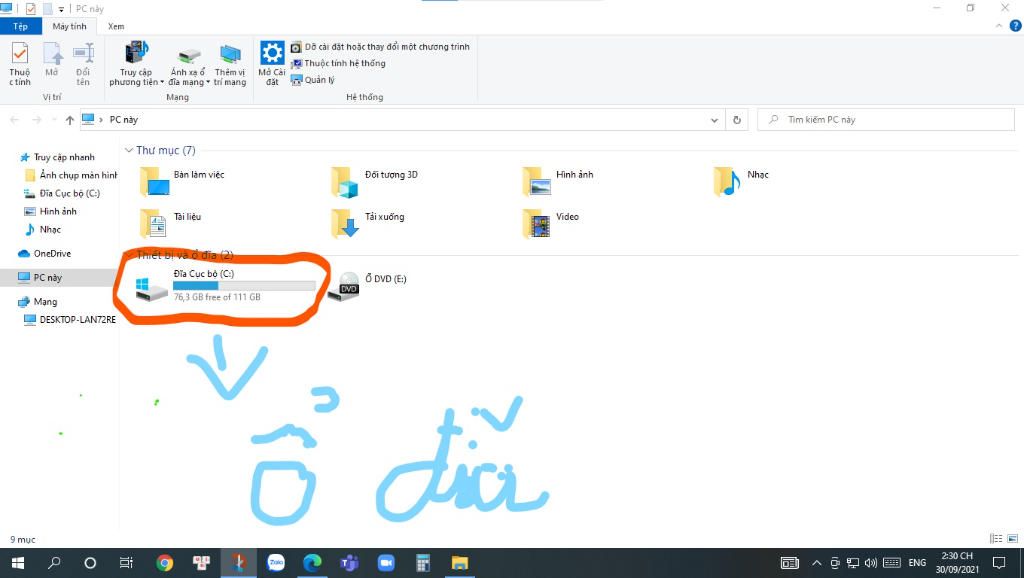Image resolution: width=1024 pixels, height=578 pixels.
Task: Open the Tải xuống folder
Action: coord(367,223)
